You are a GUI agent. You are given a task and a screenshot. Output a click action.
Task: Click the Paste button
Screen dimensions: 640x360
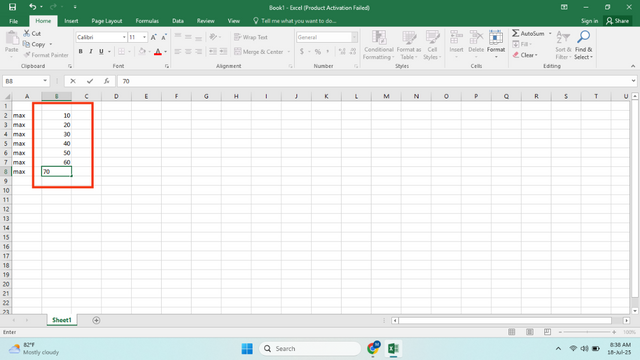[12, 43]
